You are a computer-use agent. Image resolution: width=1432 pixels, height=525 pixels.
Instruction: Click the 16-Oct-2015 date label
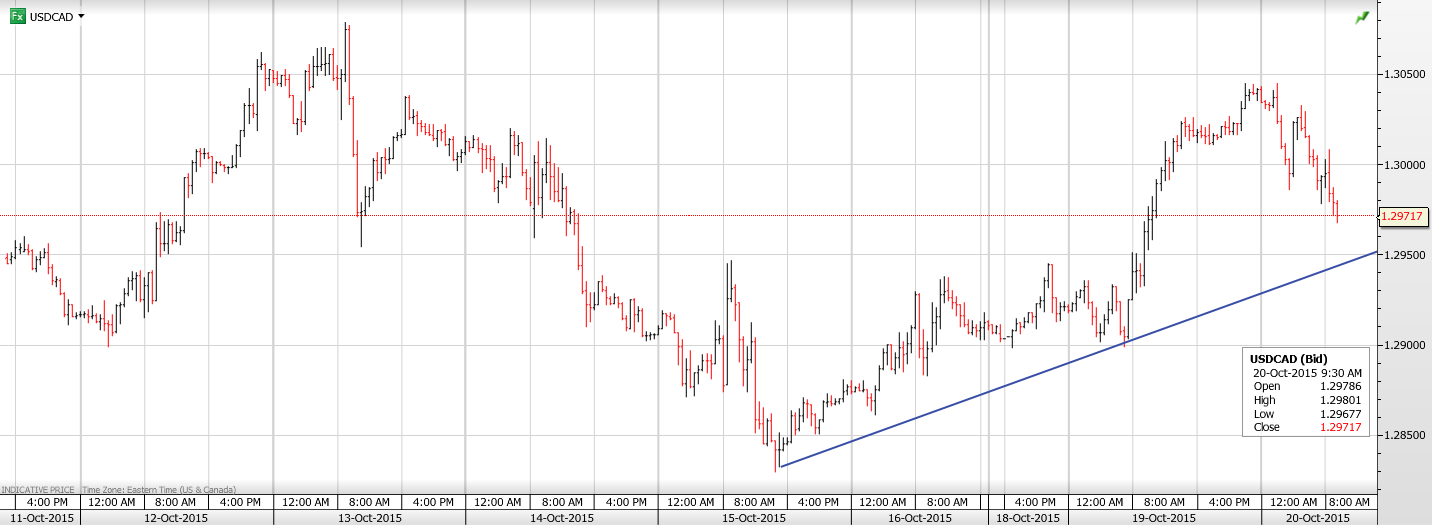[x=920, y=518]
